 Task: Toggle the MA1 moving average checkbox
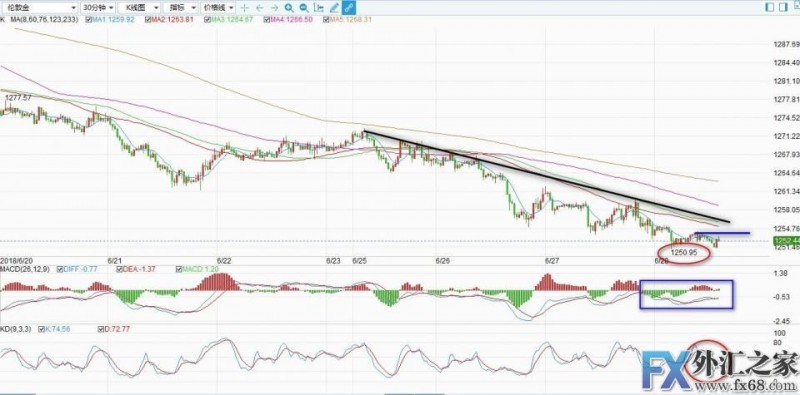89,19
